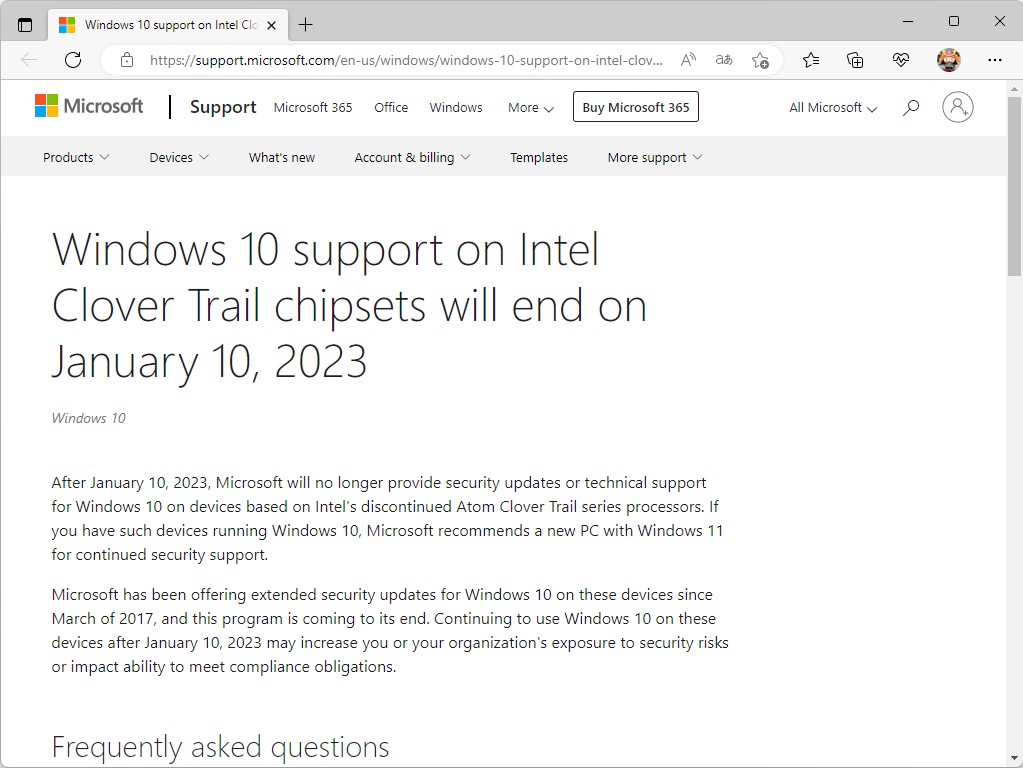The height and width of the screenshot is (768, 1023).
Task: Open Browser essentials heart icon
Action: 901,60
